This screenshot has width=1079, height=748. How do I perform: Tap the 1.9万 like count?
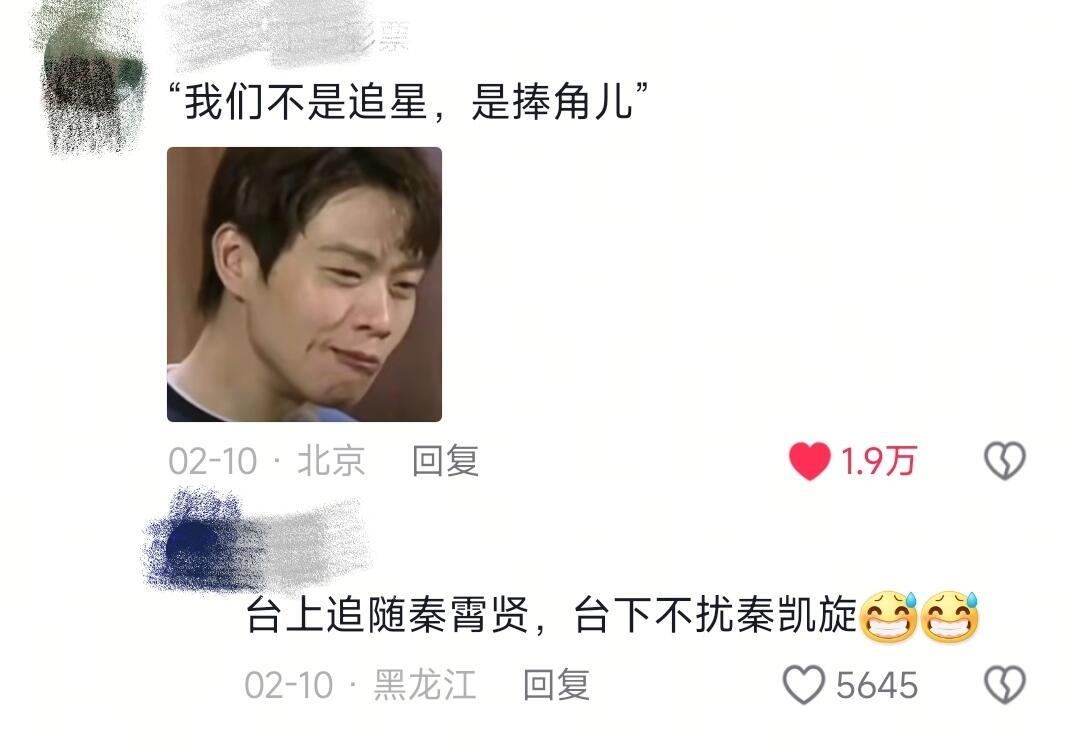878,461
